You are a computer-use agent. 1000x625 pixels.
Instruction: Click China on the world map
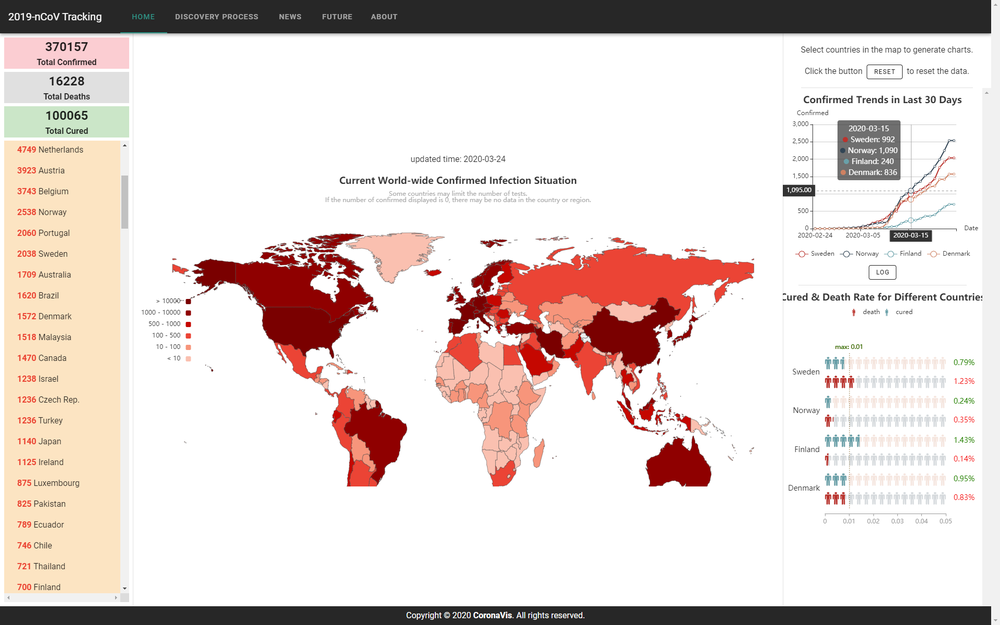(x=628, y=335)
